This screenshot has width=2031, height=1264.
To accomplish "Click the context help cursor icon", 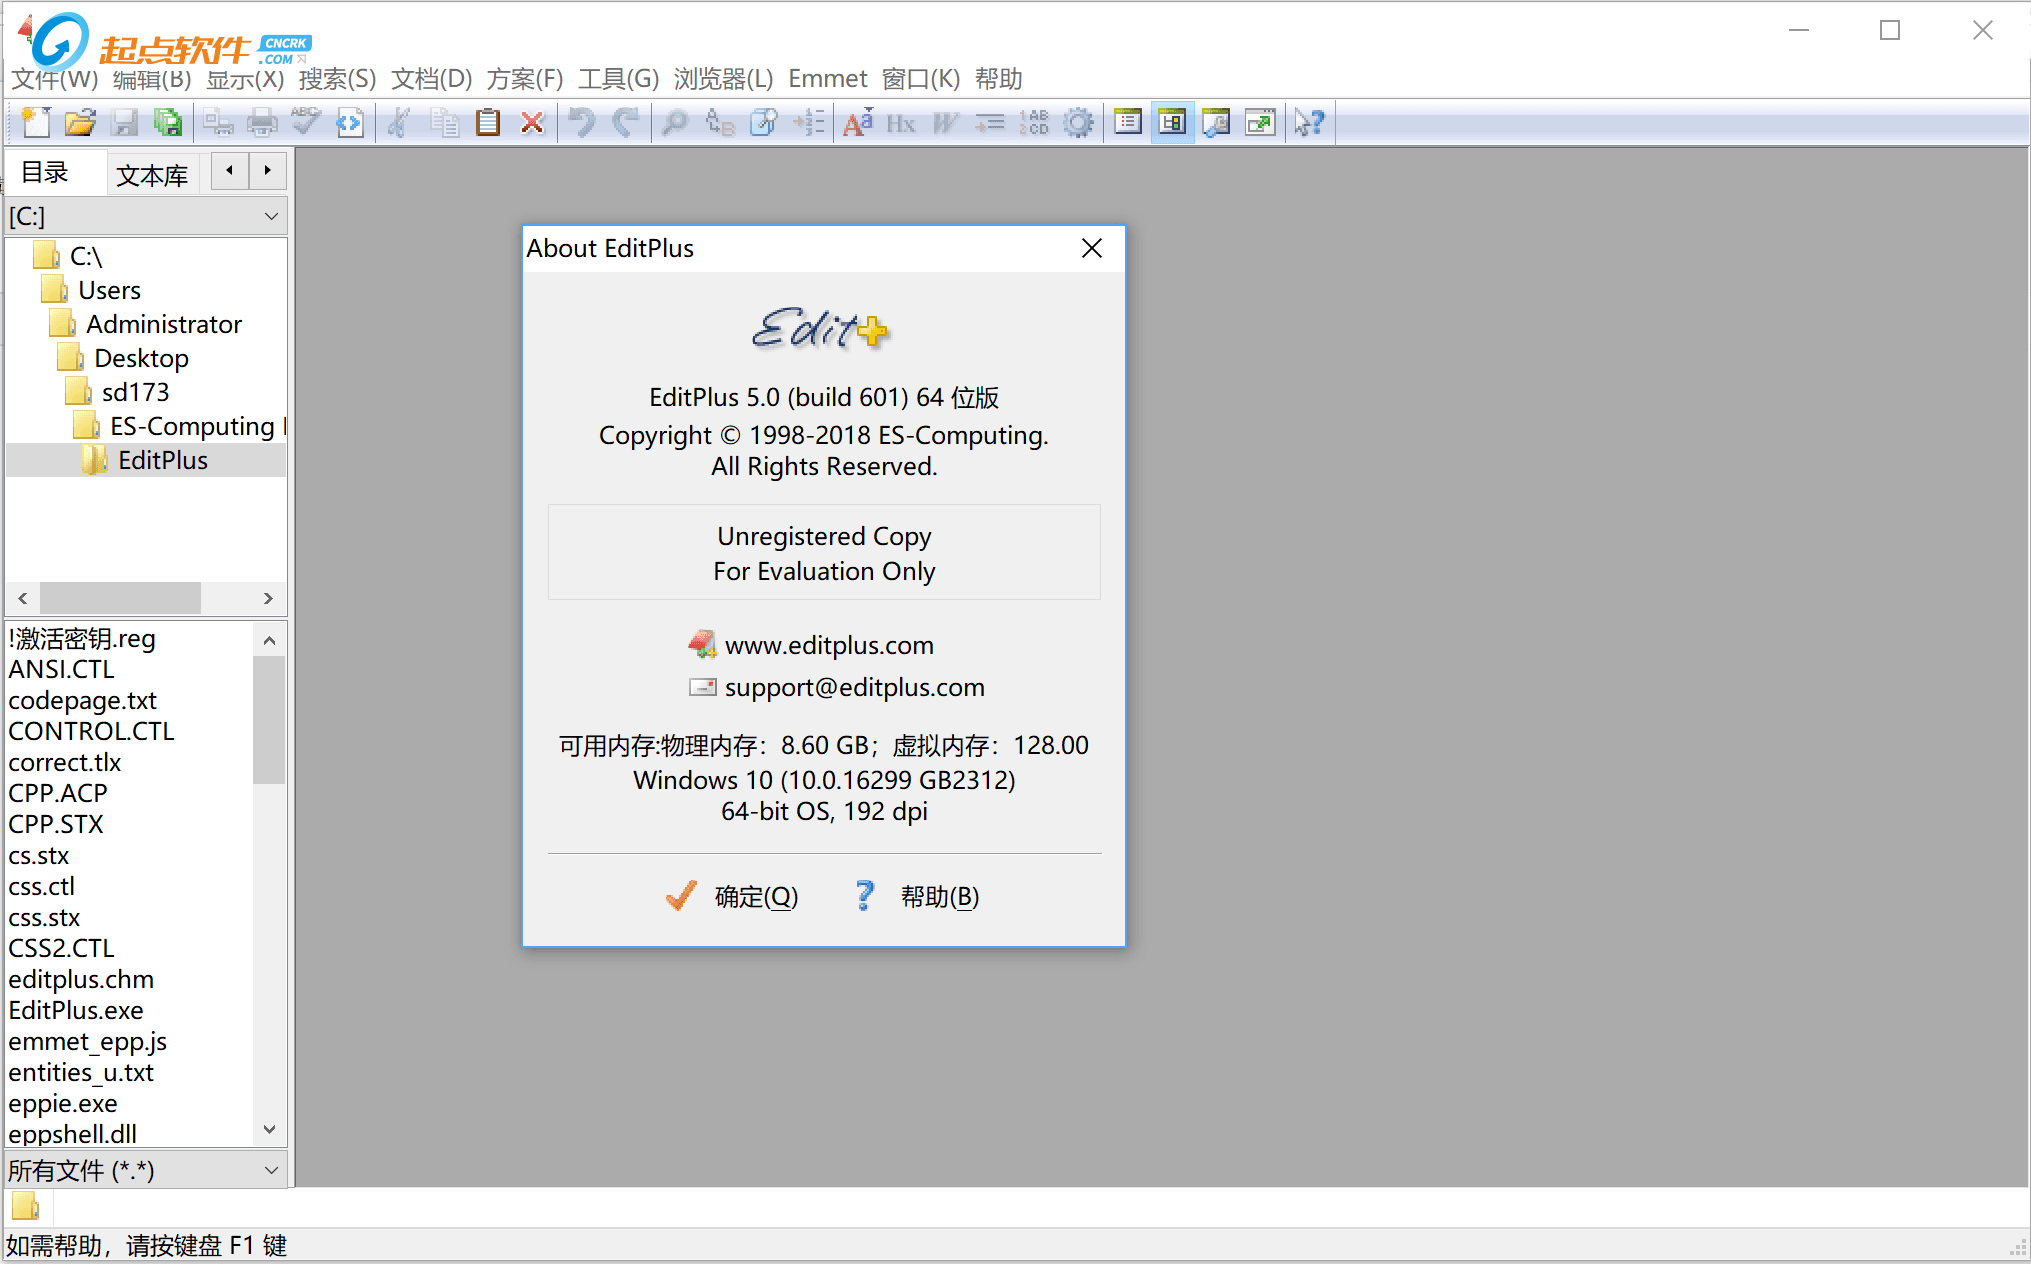I will 1308,122.
